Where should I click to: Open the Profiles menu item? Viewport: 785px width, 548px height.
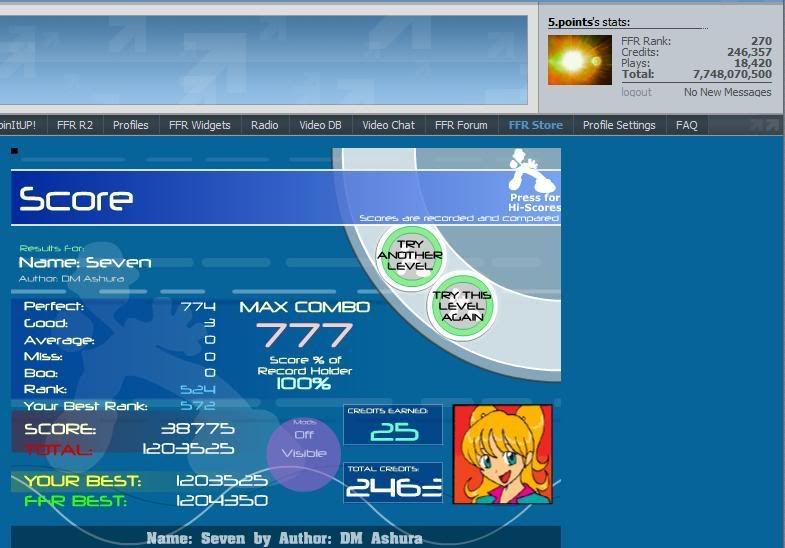pyautogui.click(x=130, y=125)
